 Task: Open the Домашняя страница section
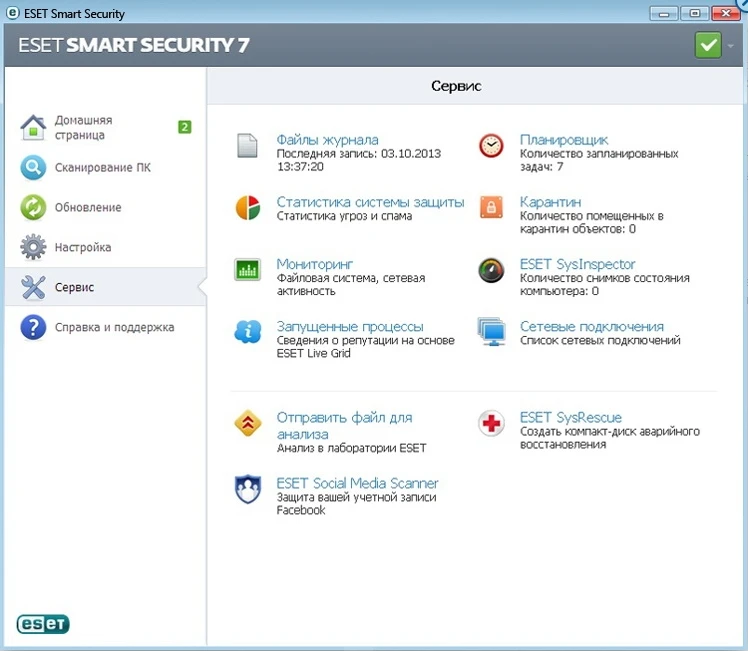pyautogui.click(x=106, y=127)
